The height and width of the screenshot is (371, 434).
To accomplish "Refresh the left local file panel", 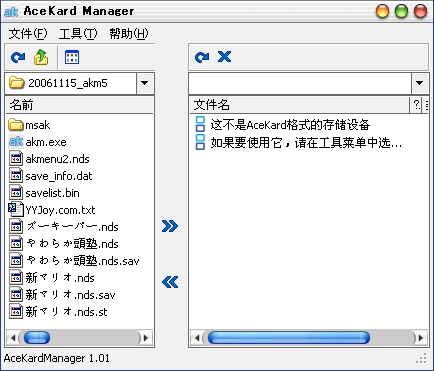I will tap(18, 57).
